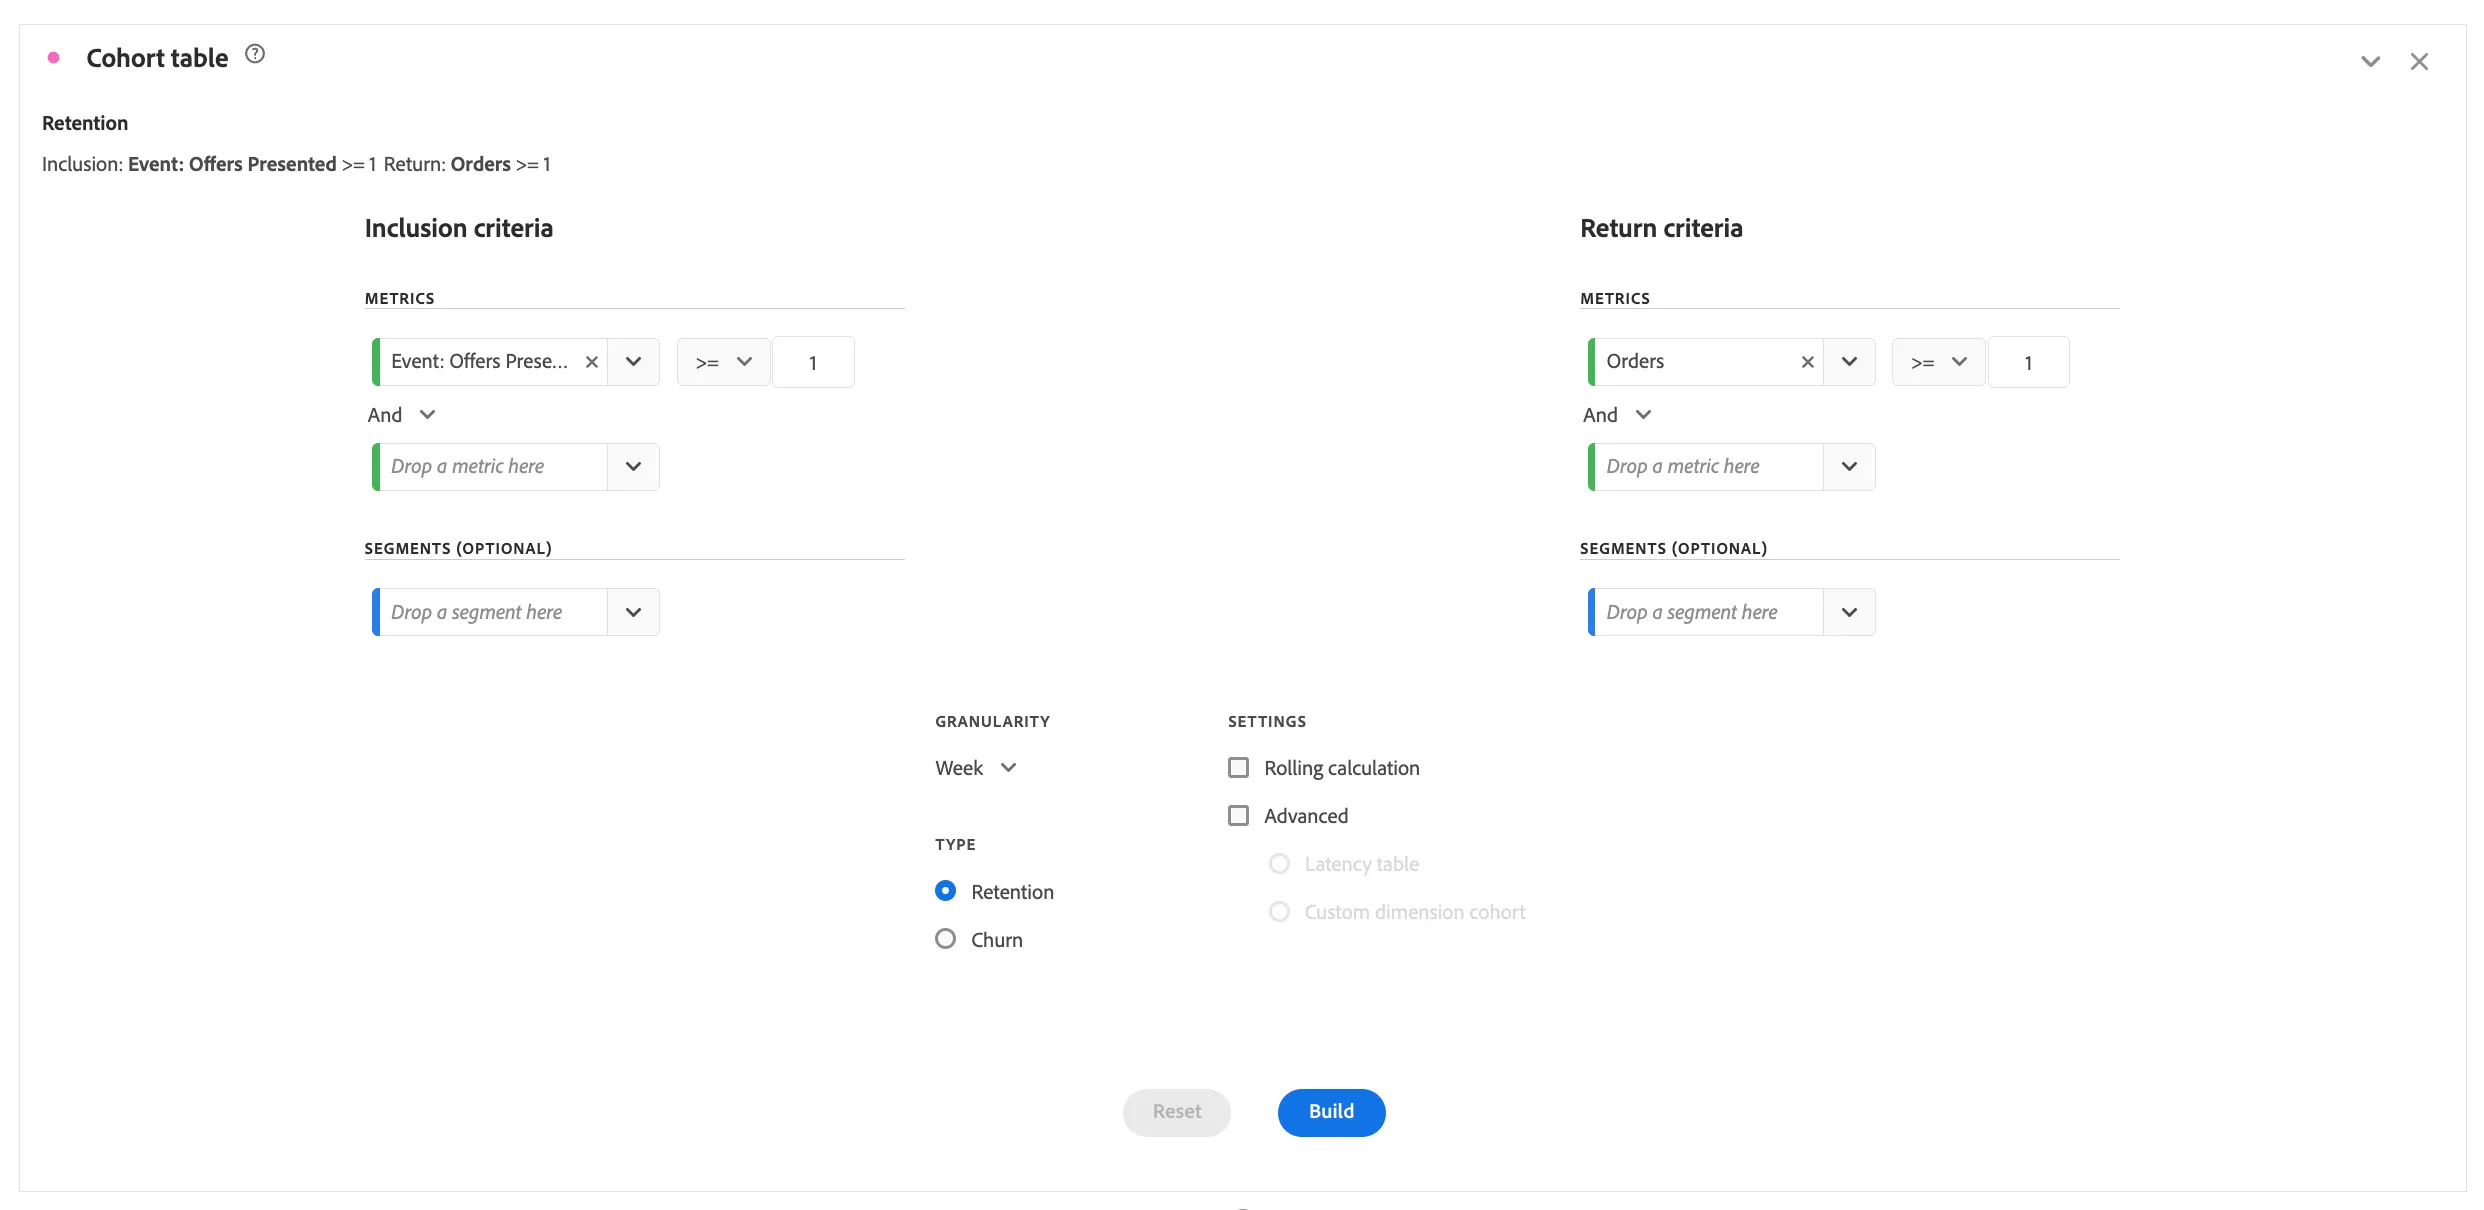
Task: Open the inclusion operator >= dropdown
Action: click(724, 362)
